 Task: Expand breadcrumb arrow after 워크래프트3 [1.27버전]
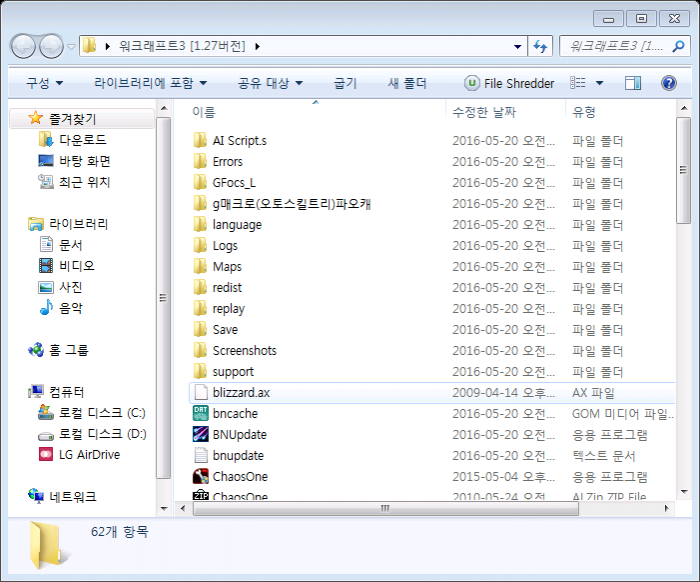257,46
